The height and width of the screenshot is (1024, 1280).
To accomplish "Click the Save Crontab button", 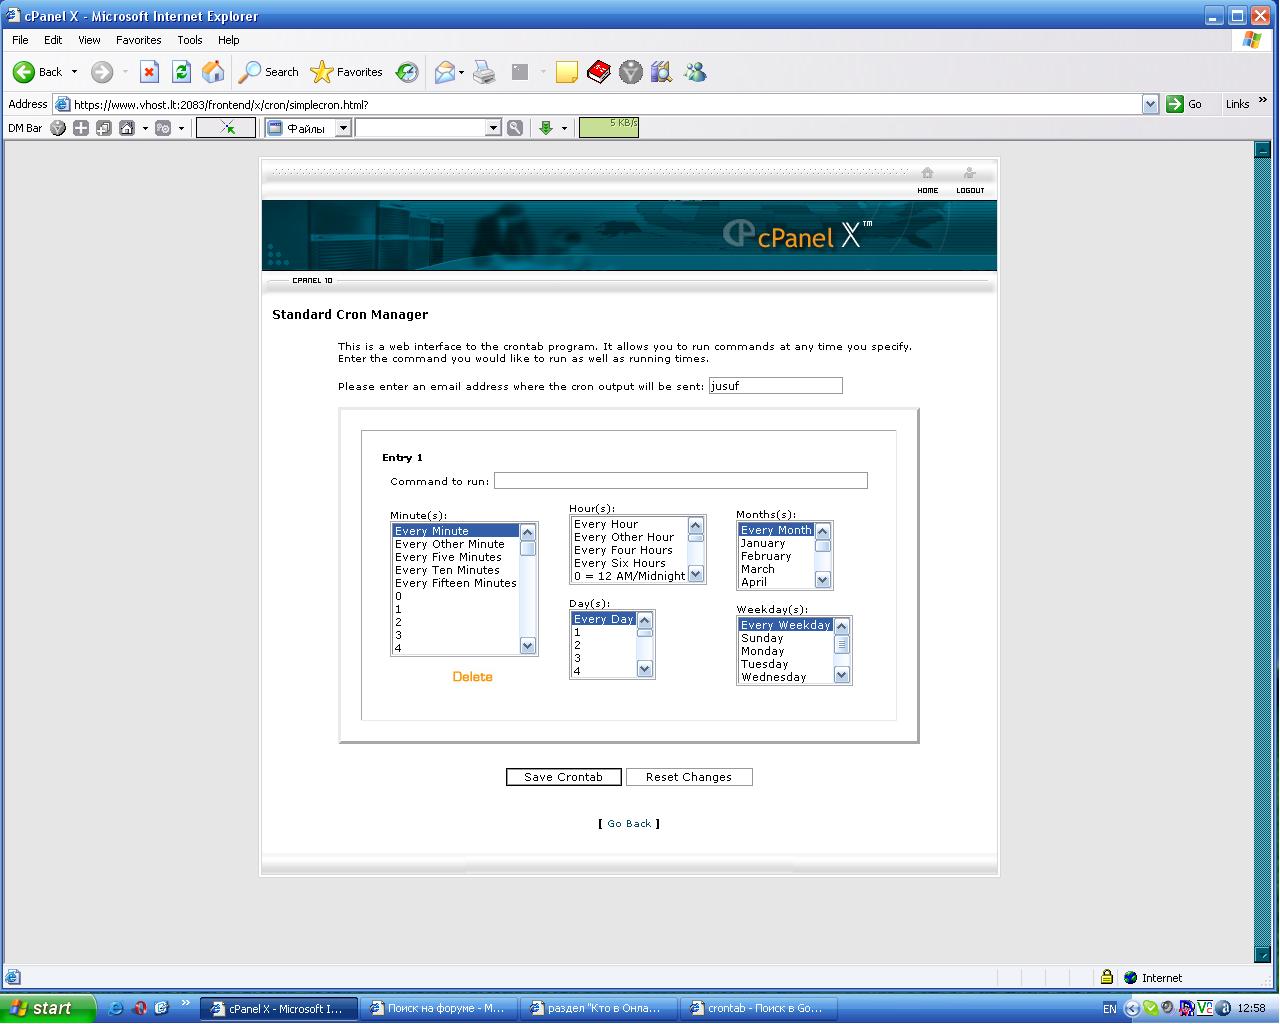I will tap(564, 777).
